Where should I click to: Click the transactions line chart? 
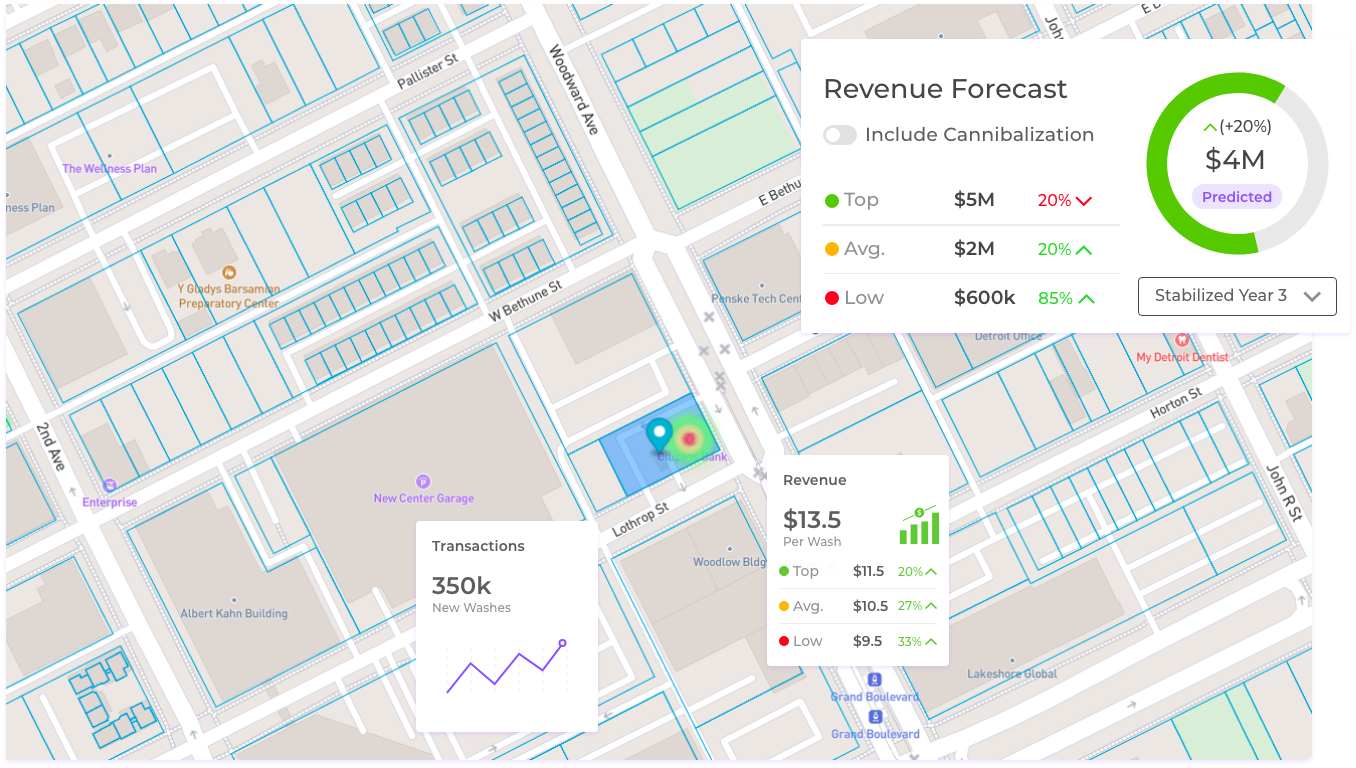pos(506,667)
